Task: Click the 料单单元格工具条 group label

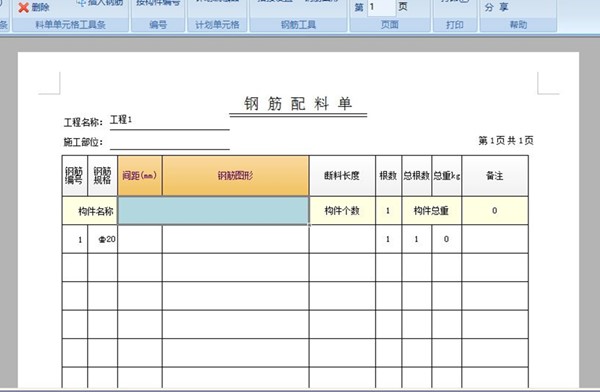Action: pos(70,25)
